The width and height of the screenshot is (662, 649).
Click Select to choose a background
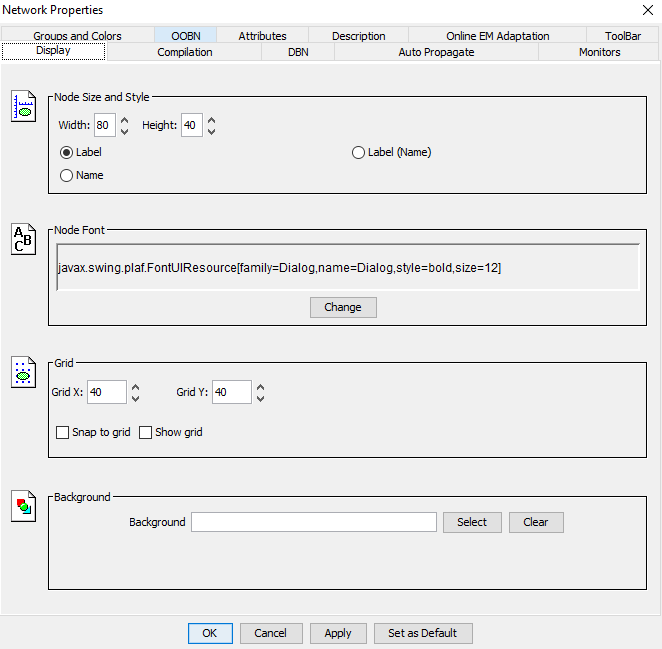(472, 522)
